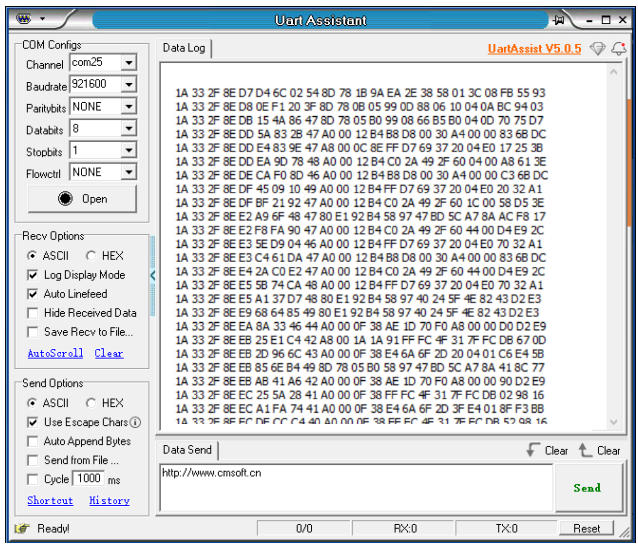Click the Send button
Image resolution: width=638 pixels, height=547 pixels.
click(587, 488)
